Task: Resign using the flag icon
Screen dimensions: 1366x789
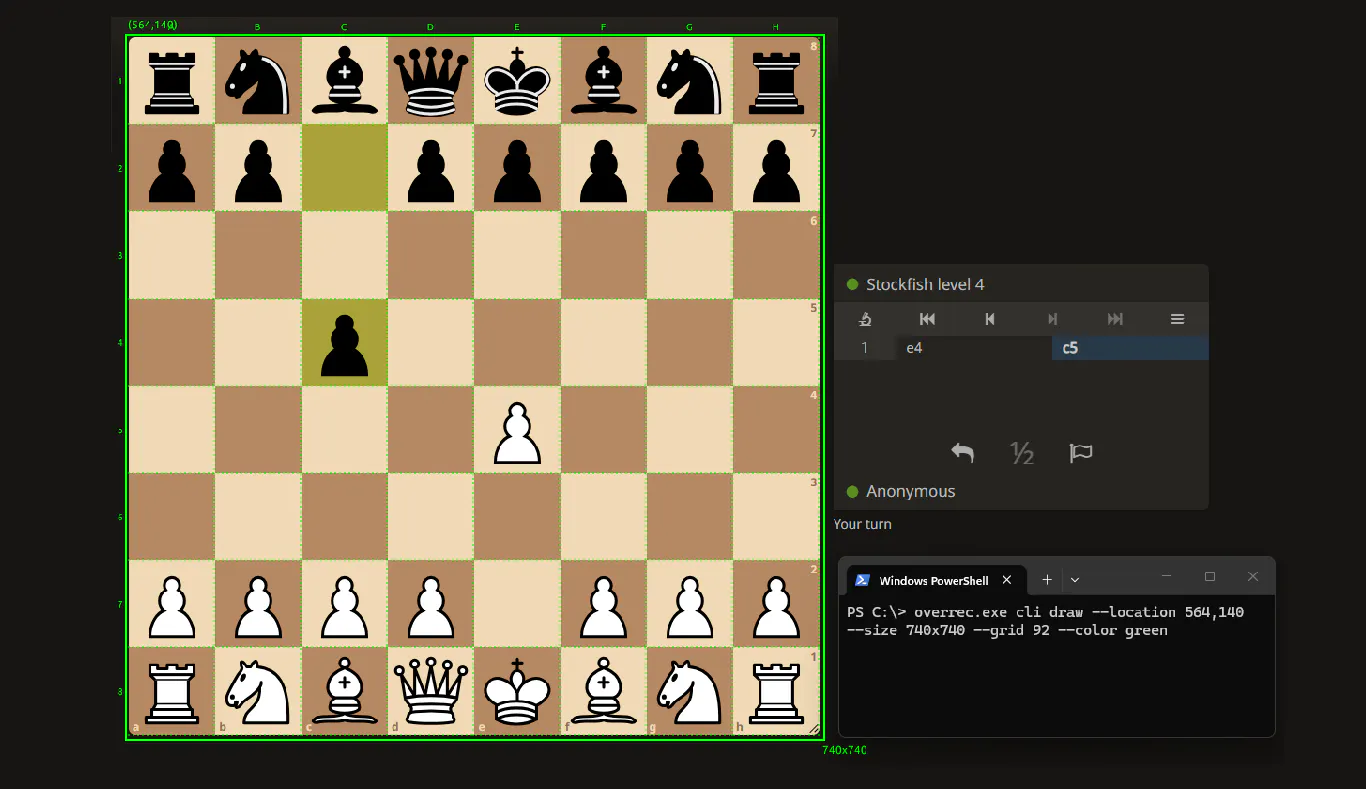Action: coord(1081,453)
